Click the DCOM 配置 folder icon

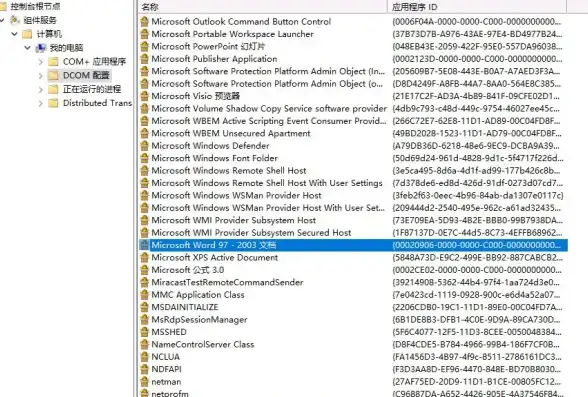pyautogui.click(x=54, y=75)
